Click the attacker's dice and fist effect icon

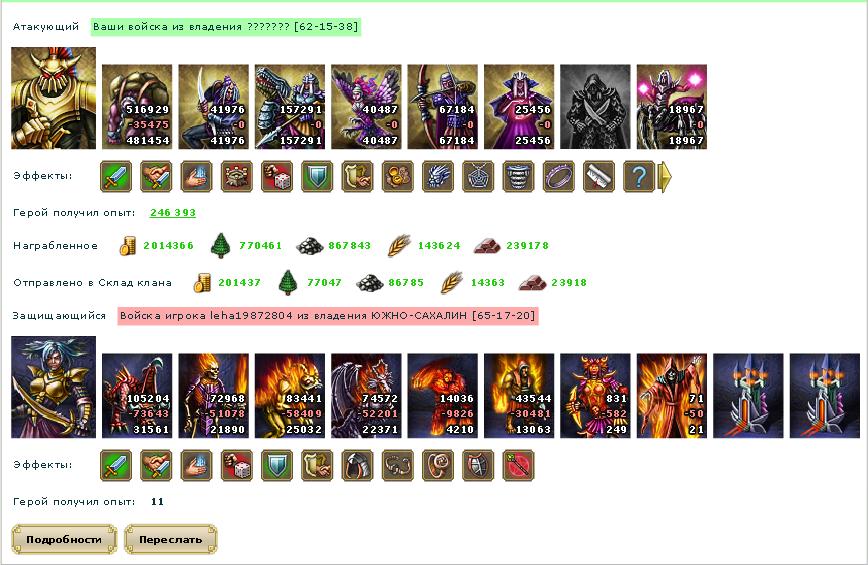277,177
